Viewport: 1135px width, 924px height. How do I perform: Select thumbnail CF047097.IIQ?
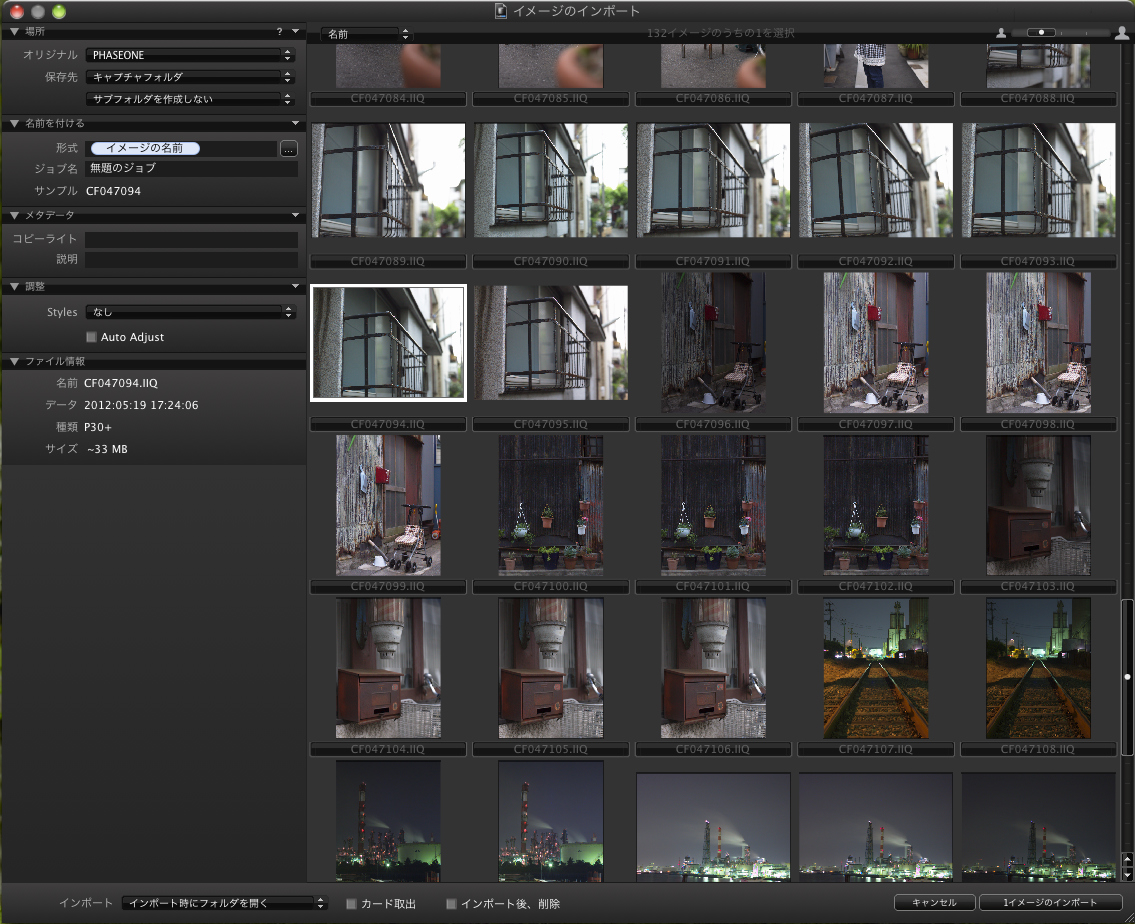click(876, 343)
